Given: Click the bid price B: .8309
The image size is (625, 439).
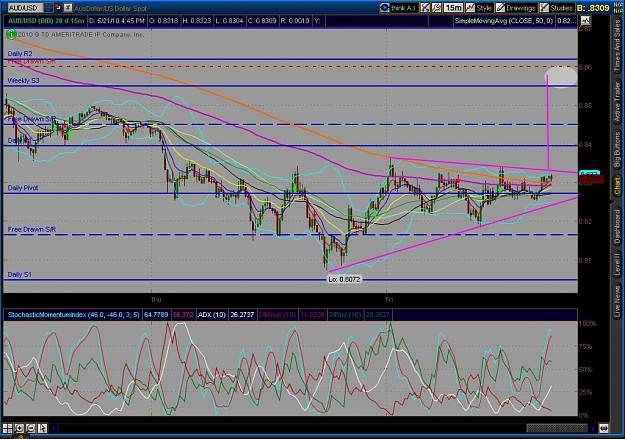Looking at the screenshot, I should tap(593, 8).
